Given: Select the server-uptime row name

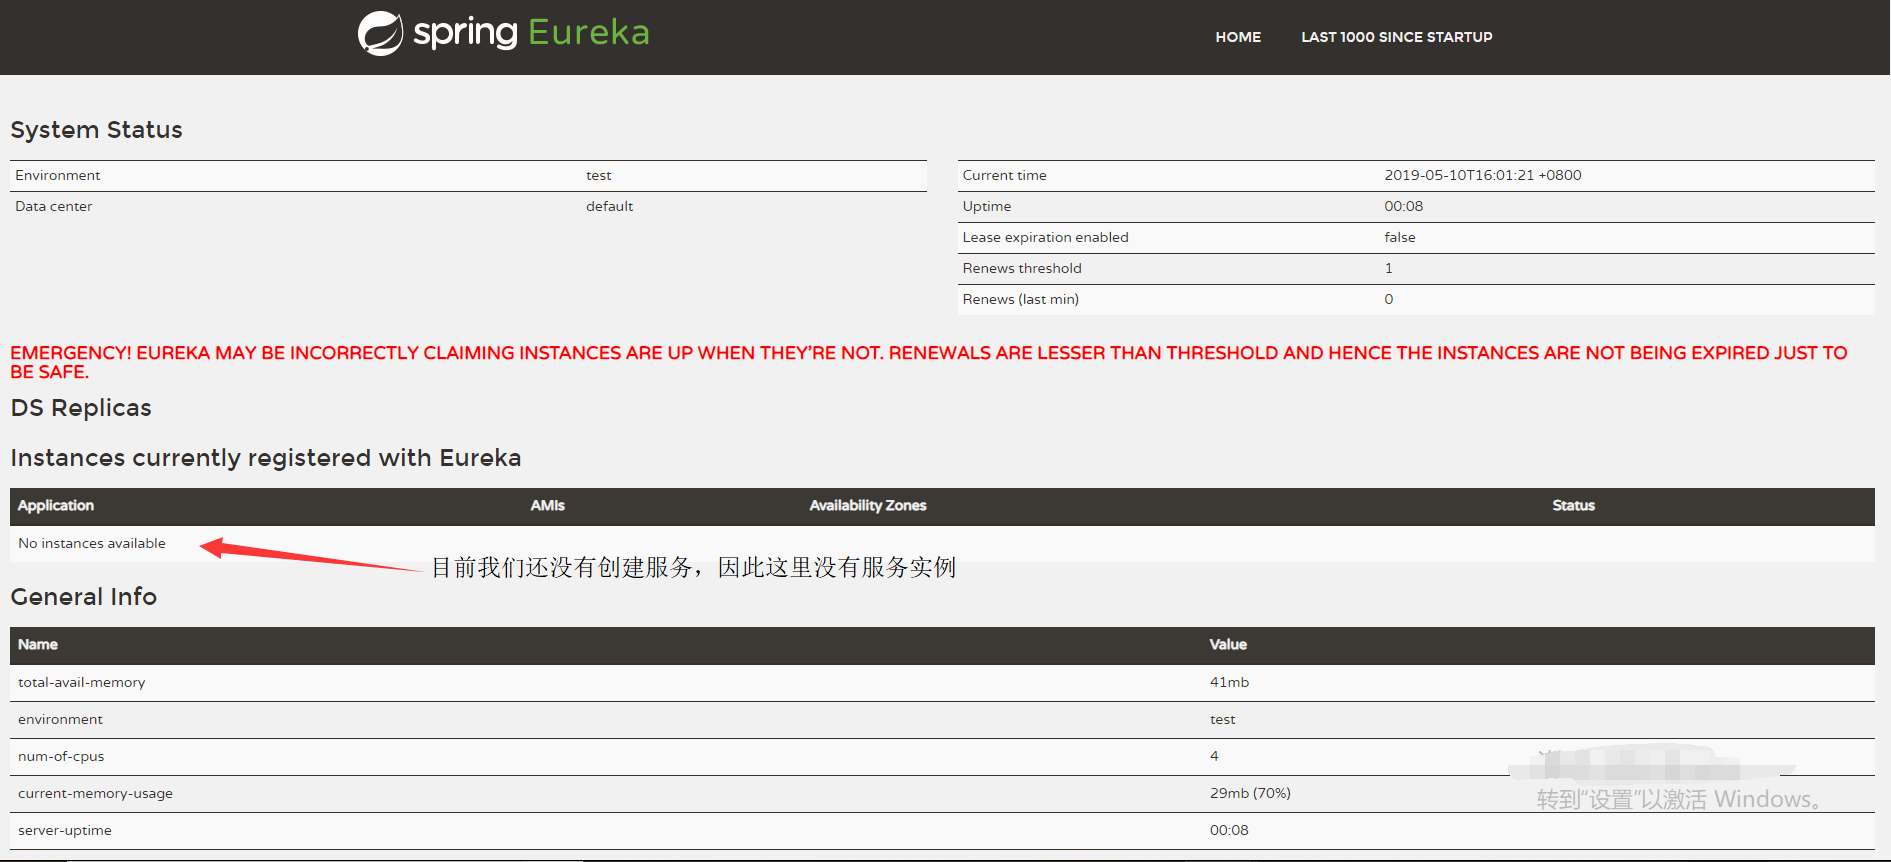Looking at the screenshot, I should tap(65, 830).
